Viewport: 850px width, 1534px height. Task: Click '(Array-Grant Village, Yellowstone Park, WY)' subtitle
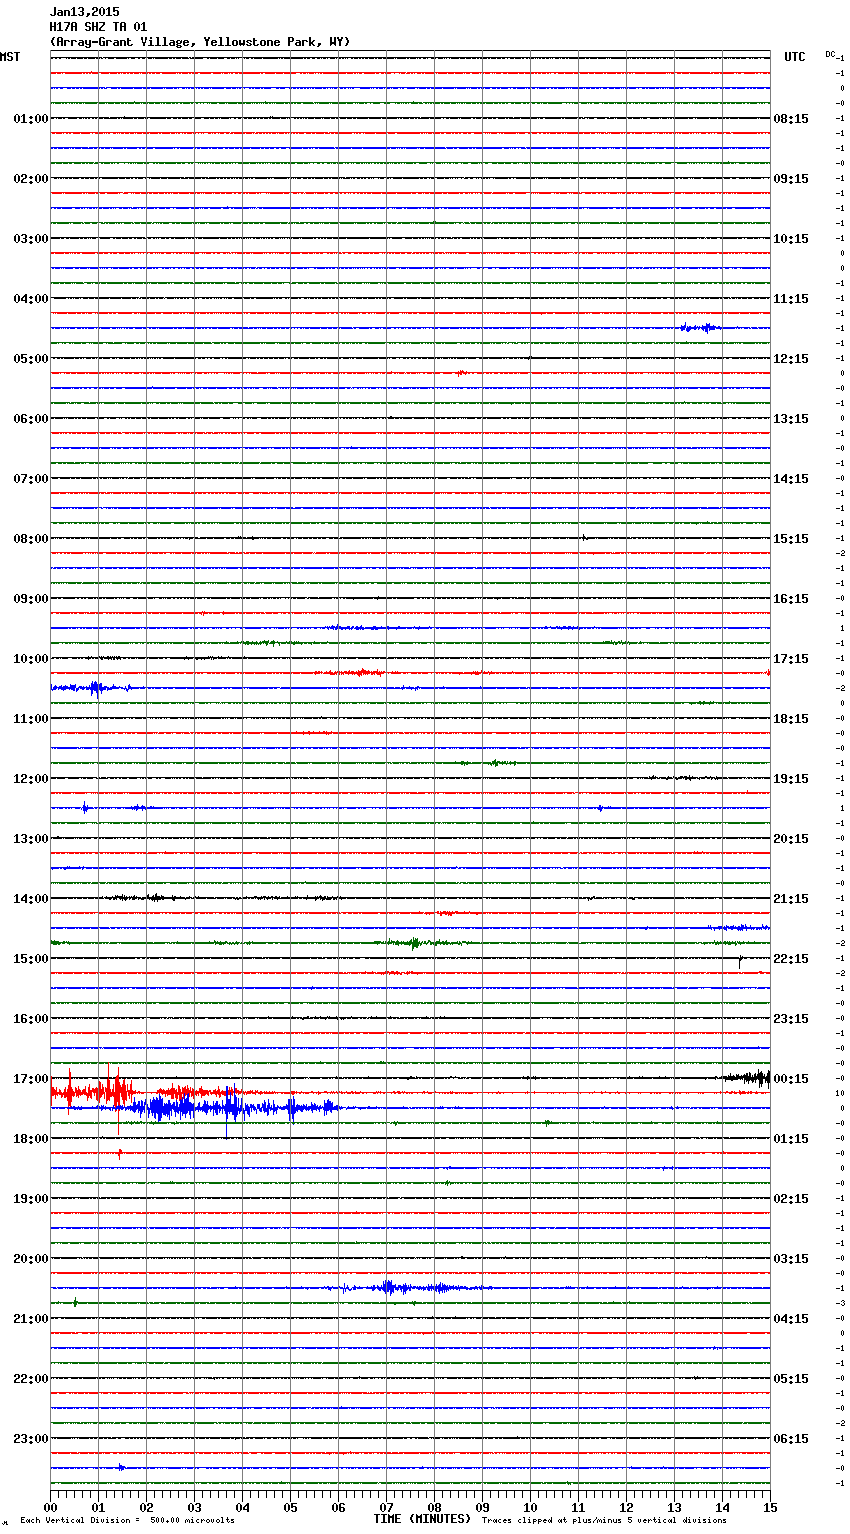click(200, 42)
